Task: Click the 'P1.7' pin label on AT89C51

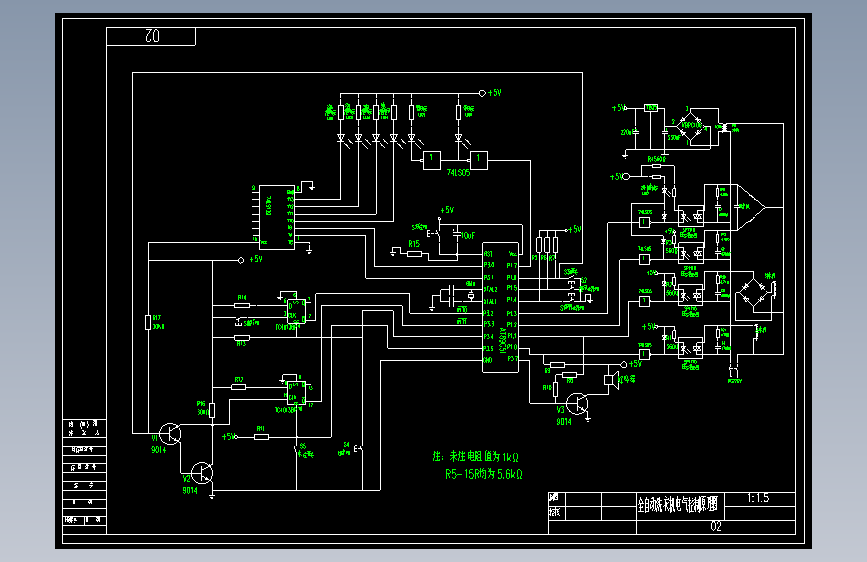Action: point(511,266)
